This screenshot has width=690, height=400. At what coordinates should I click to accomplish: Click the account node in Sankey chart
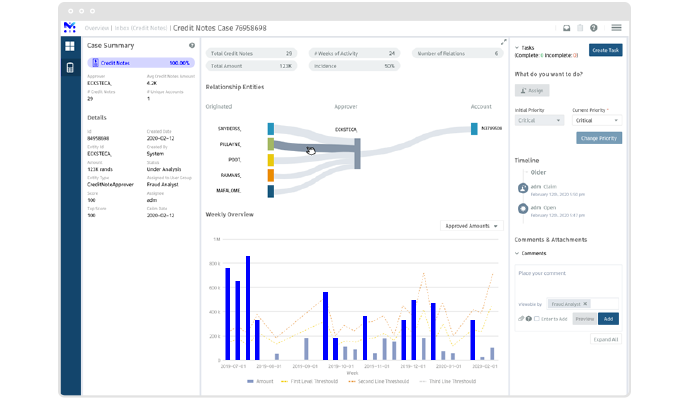coord(474,128)
